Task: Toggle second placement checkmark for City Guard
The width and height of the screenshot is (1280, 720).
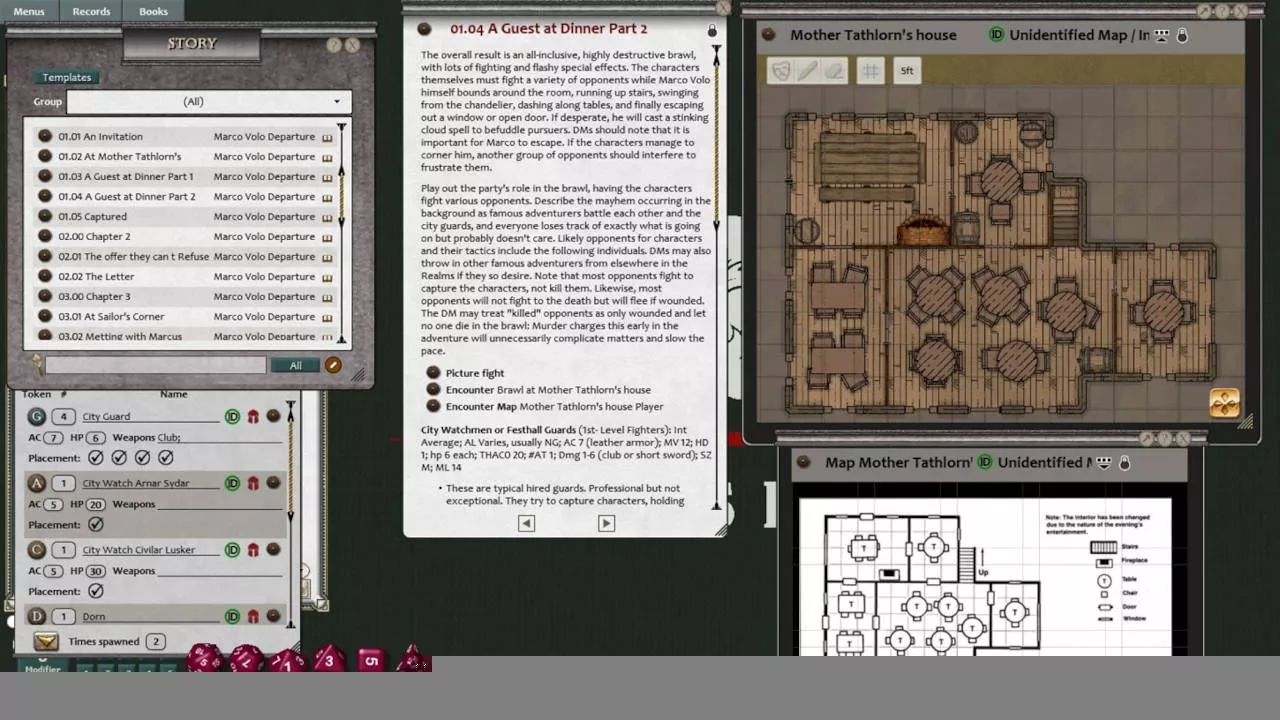Action: pos(119,458)
